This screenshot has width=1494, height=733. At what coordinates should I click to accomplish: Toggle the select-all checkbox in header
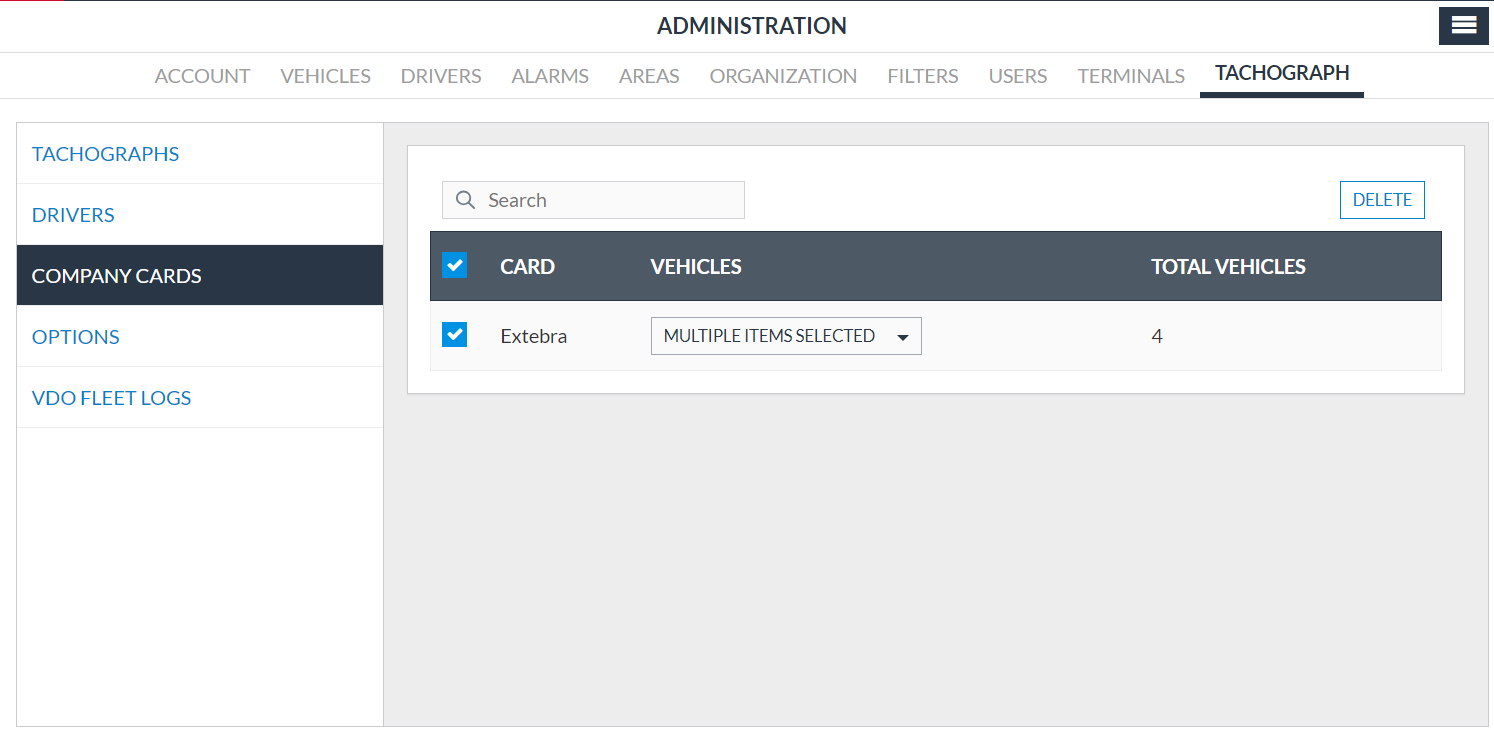point(454,265)
